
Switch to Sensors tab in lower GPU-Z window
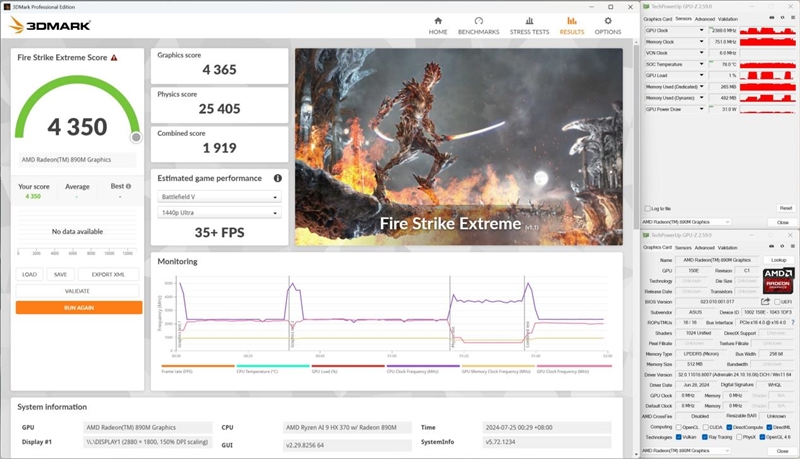(683, 248)
